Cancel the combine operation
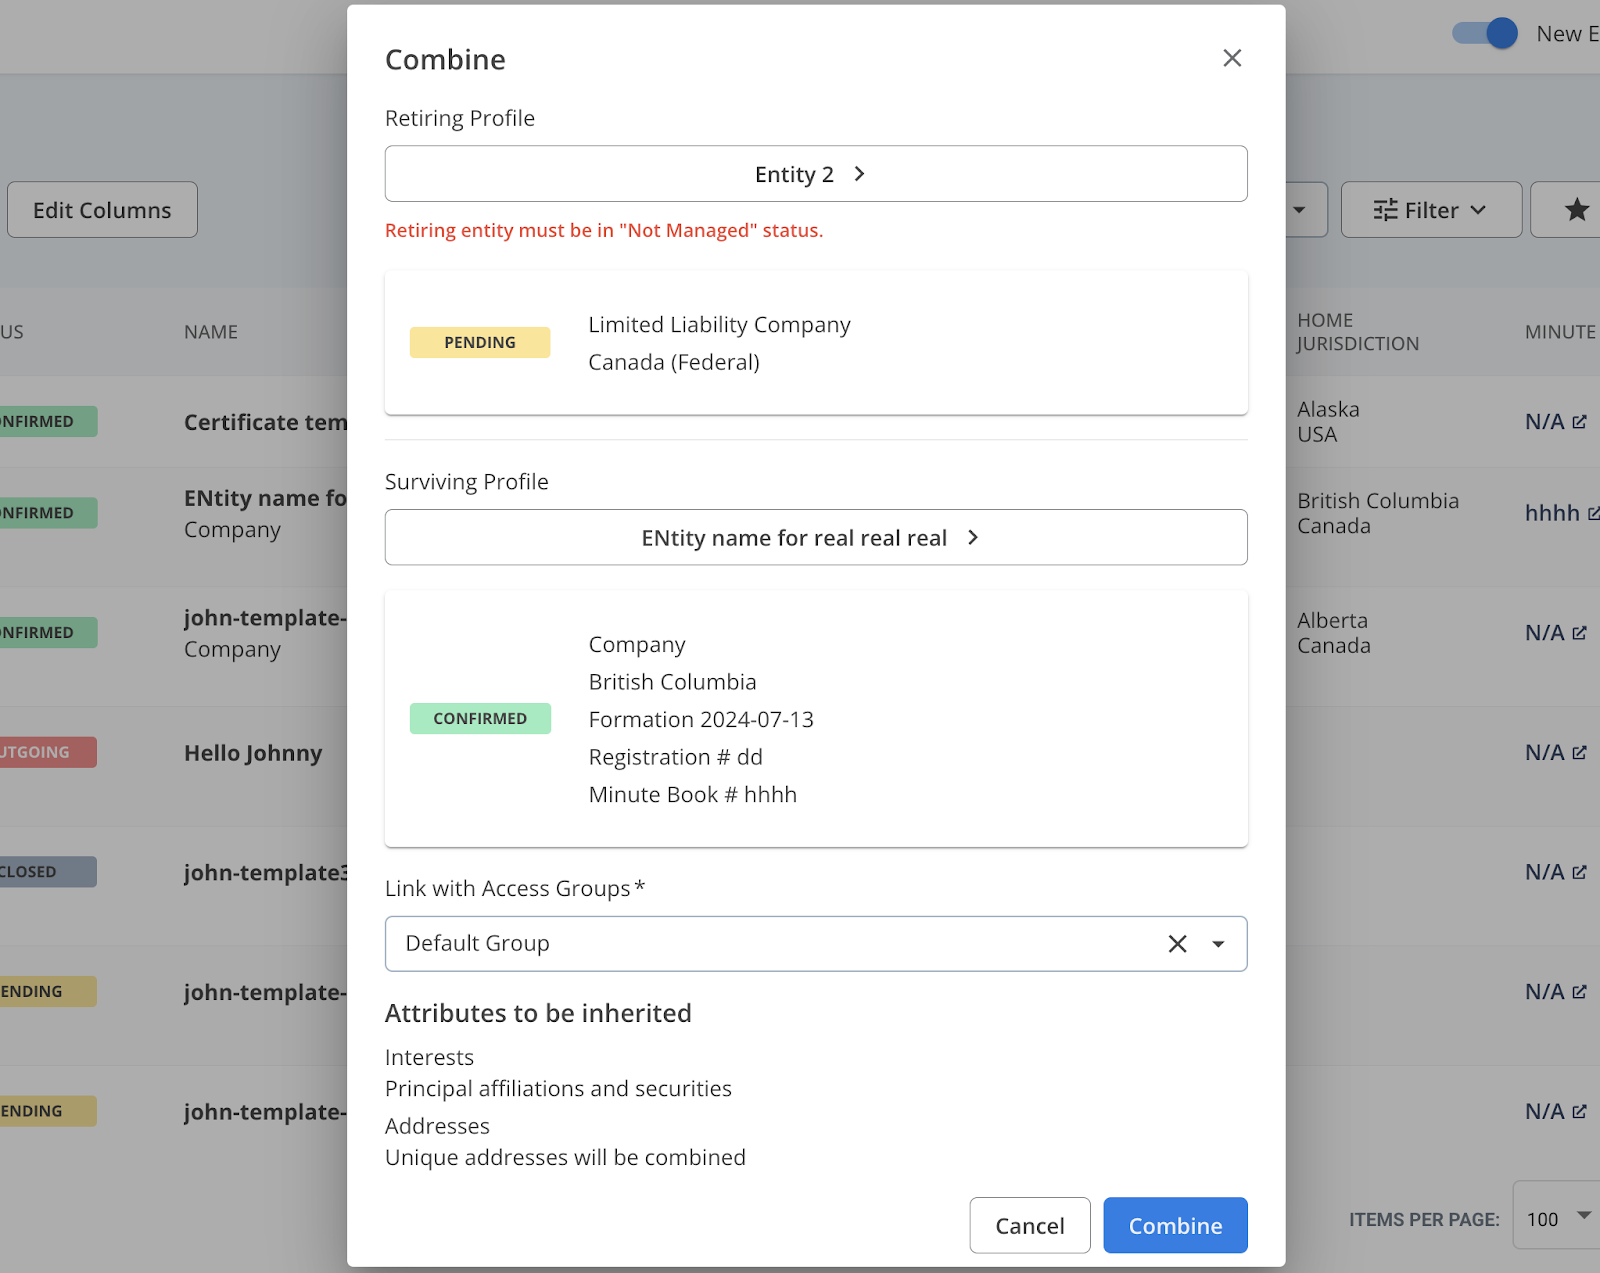This screenshot has width=1600, height=1273. pos(1029,1225)
